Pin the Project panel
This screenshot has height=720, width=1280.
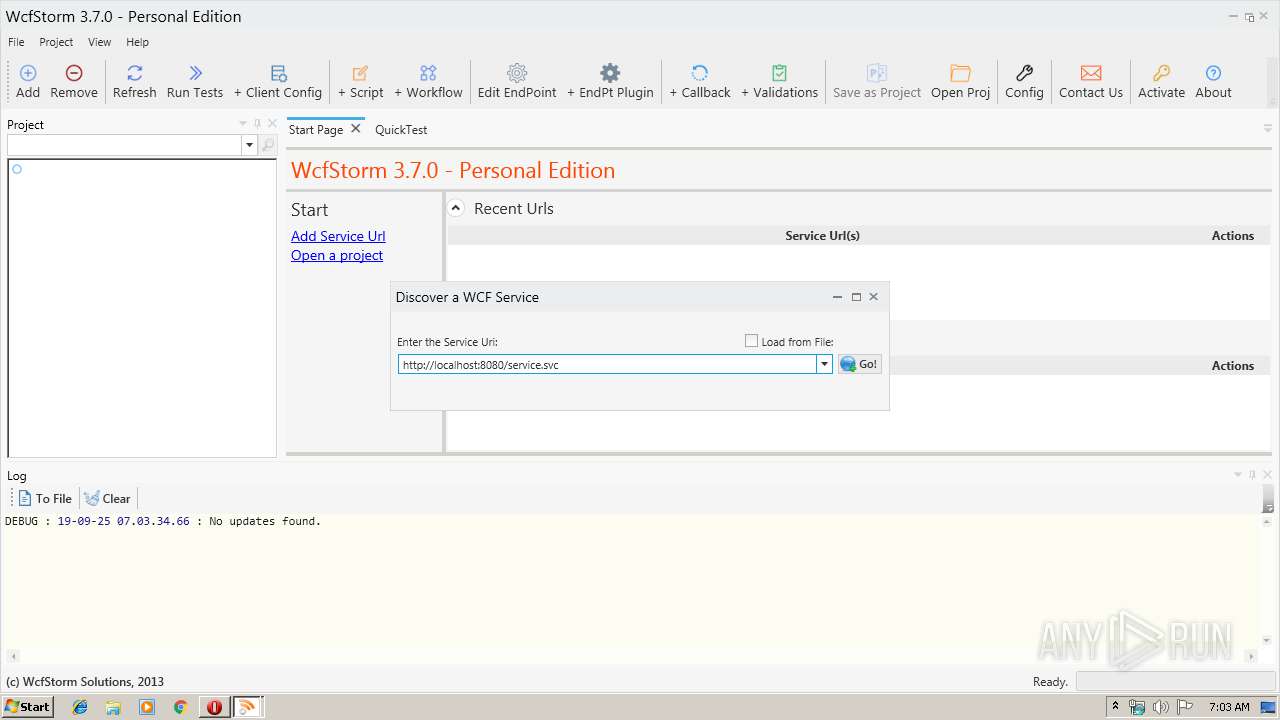point(257,124)
